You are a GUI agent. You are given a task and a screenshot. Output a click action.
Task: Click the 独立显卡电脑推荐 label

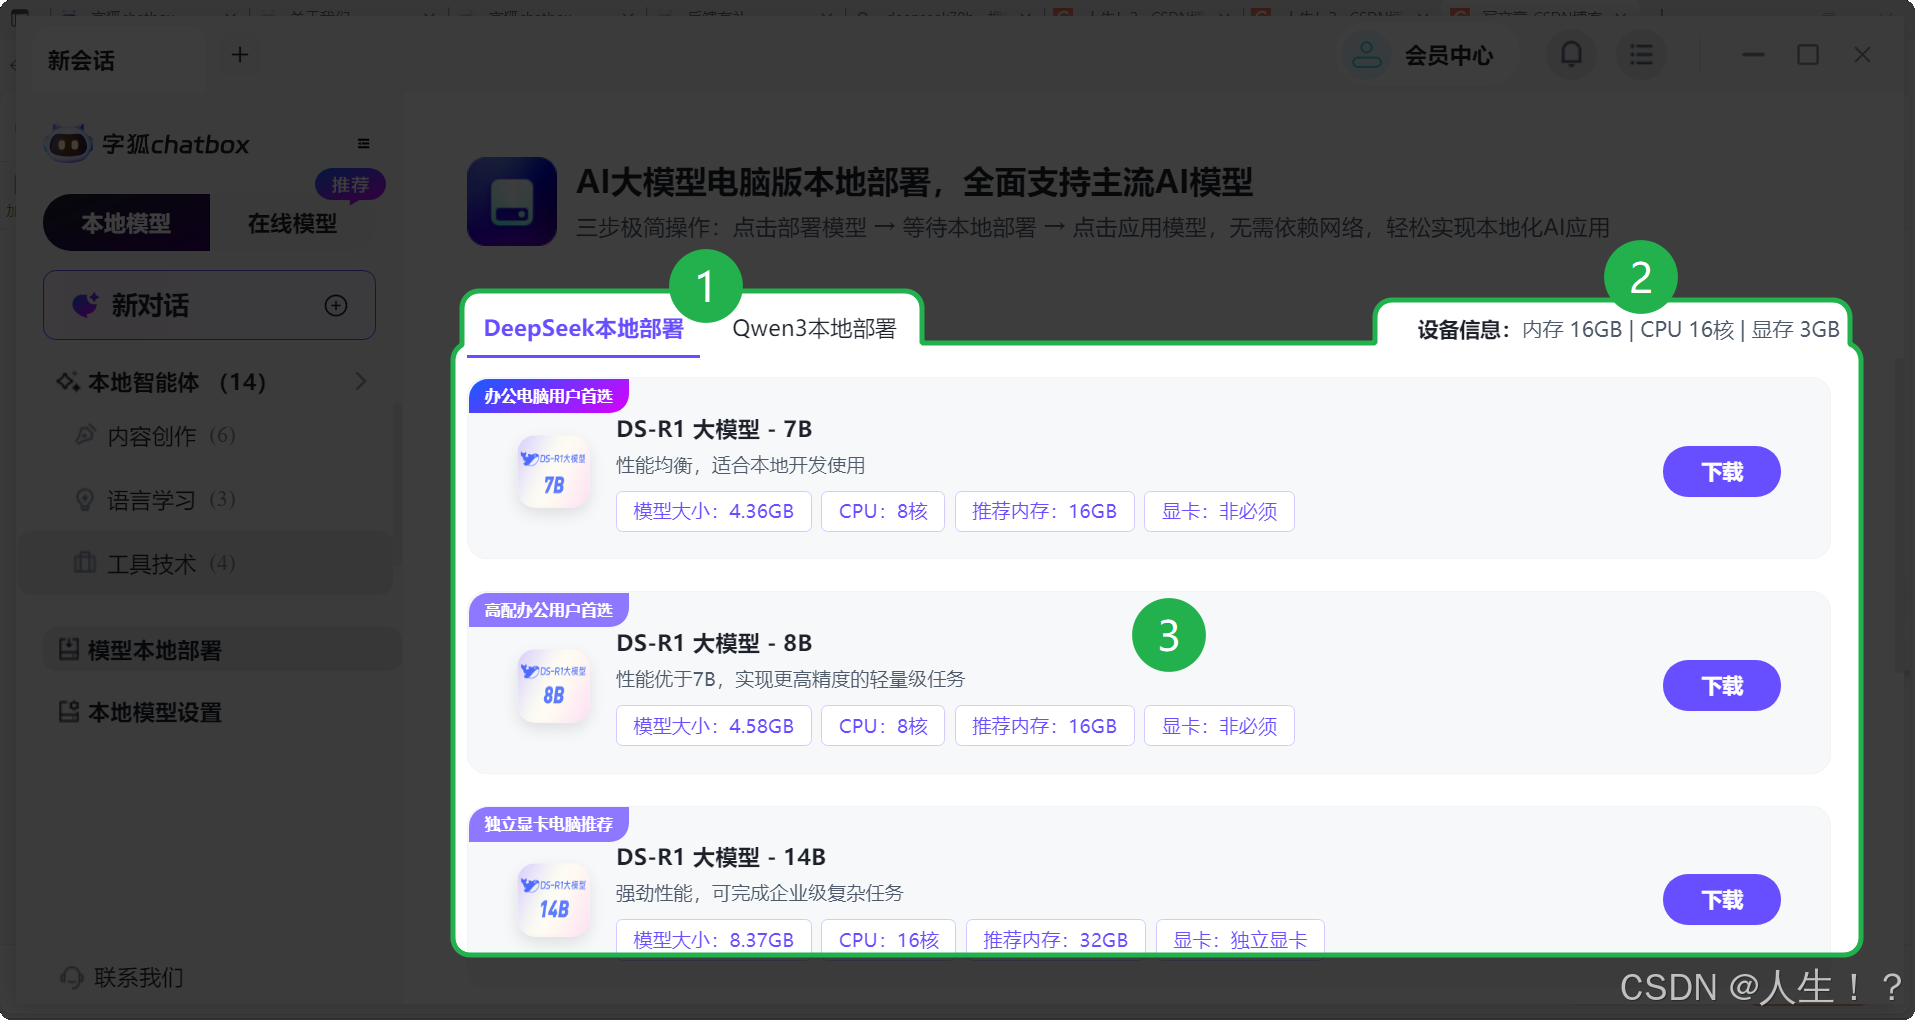coord(548,824)
